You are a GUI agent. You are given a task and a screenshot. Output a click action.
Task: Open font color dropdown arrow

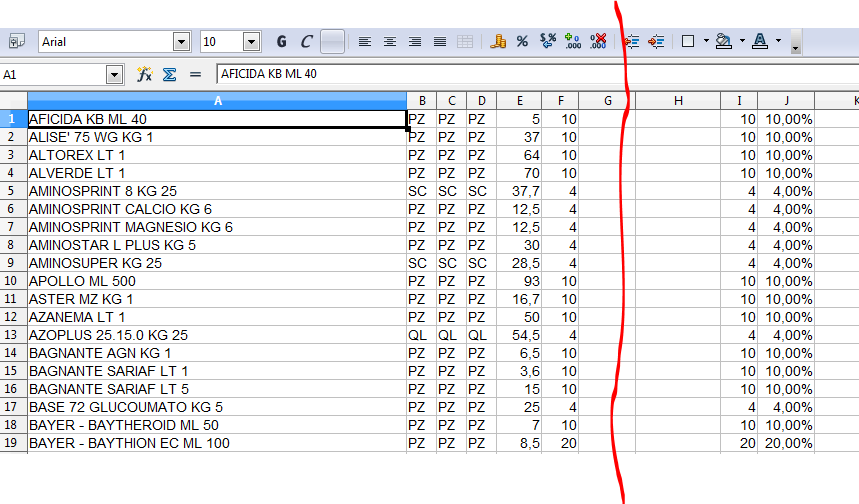778,41
